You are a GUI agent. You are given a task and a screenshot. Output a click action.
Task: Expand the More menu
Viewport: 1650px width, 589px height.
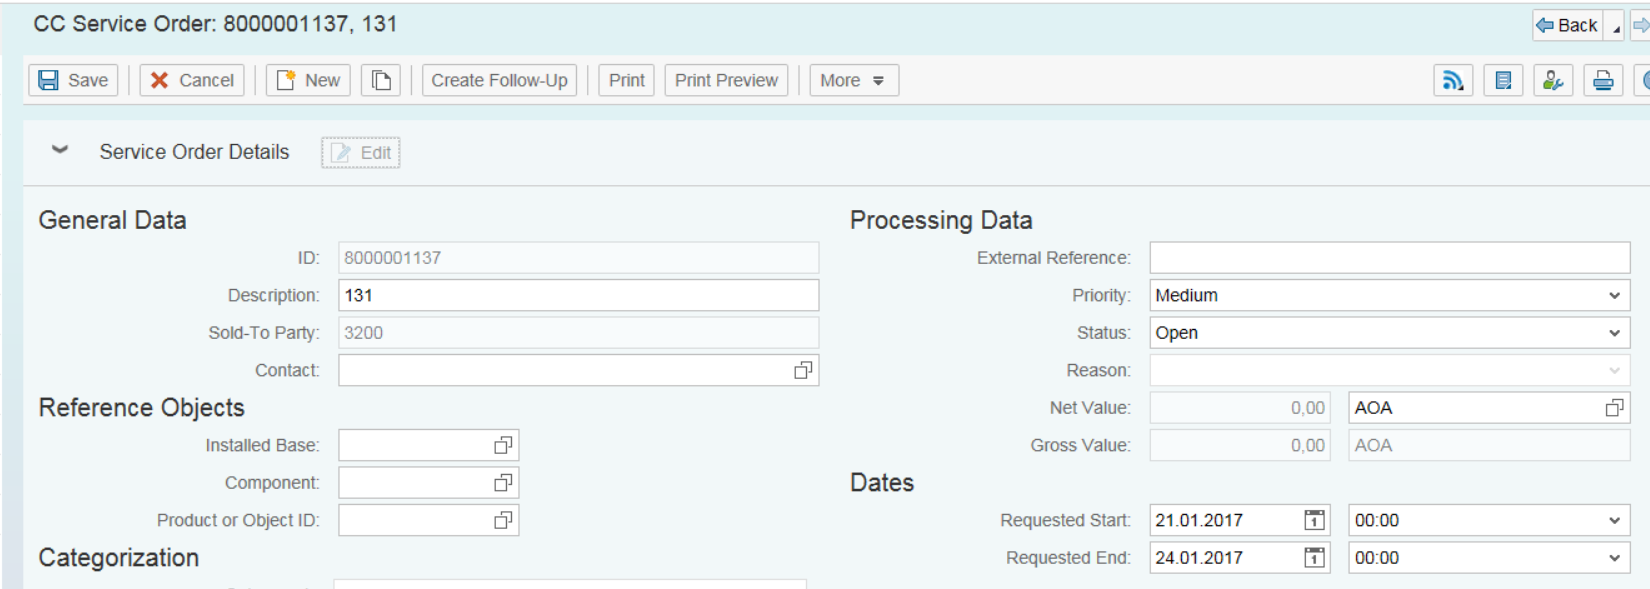coord(853,80)
